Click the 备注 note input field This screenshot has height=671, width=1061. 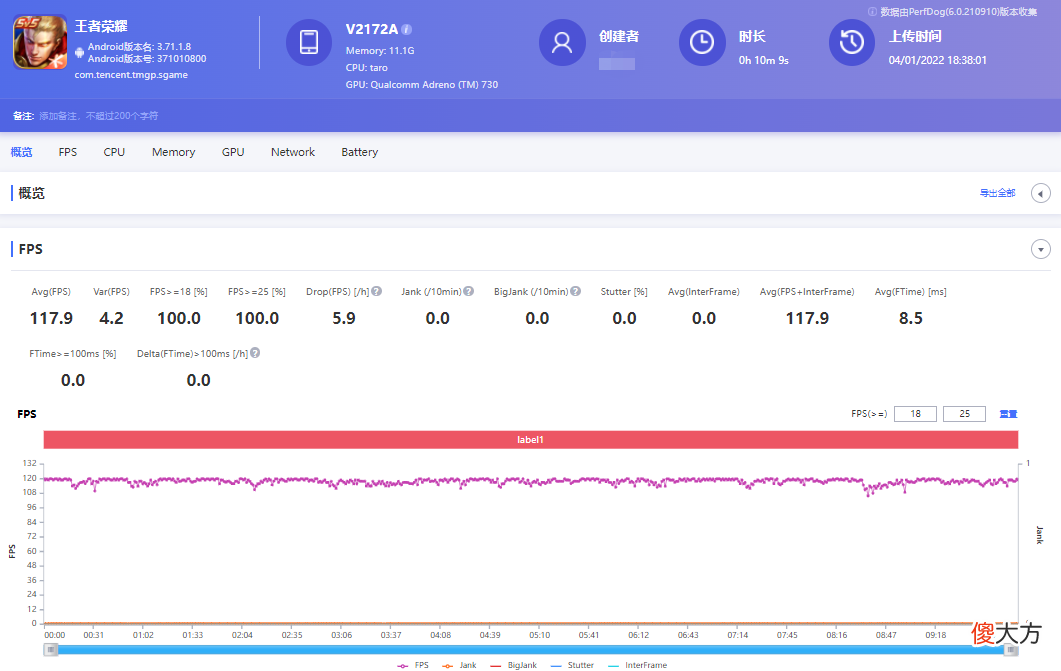pyautogui.click(x=99, y=116)
